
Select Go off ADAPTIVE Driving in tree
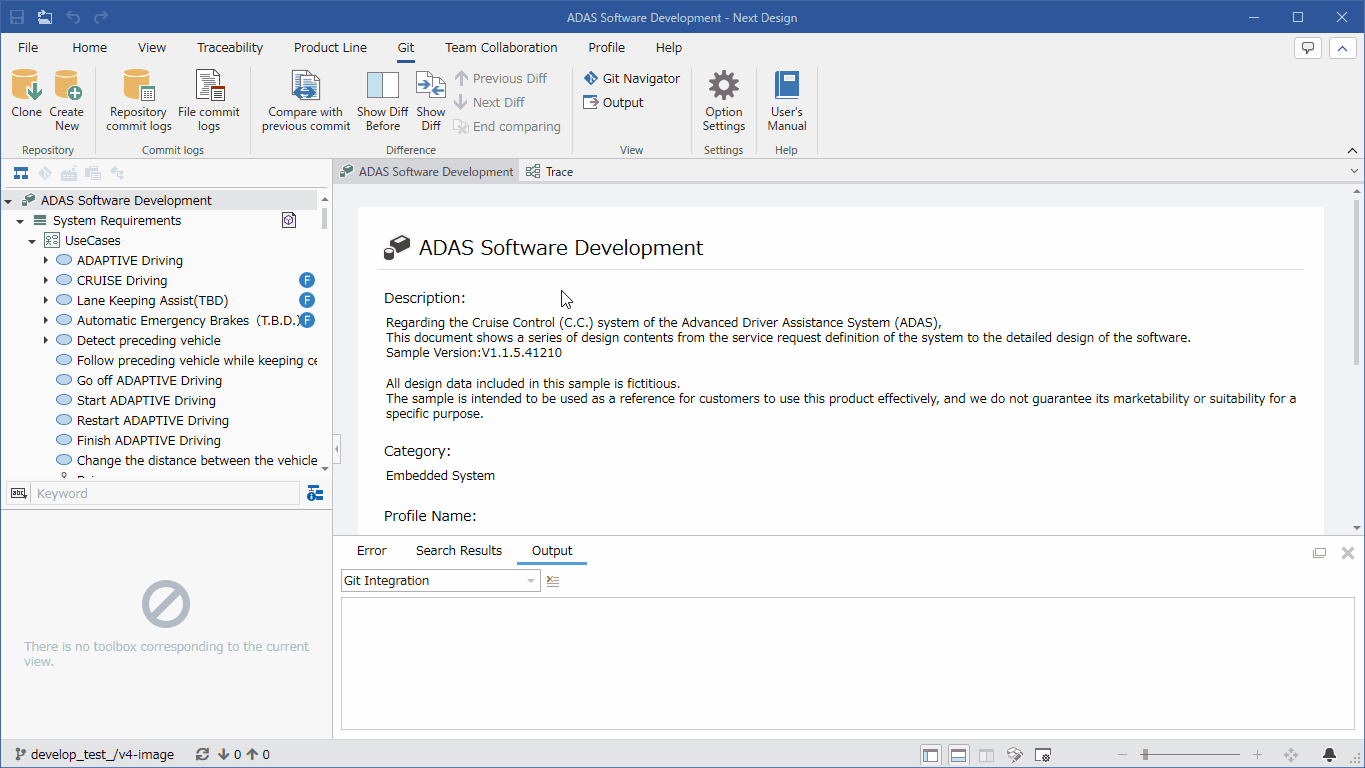point(149,380)
